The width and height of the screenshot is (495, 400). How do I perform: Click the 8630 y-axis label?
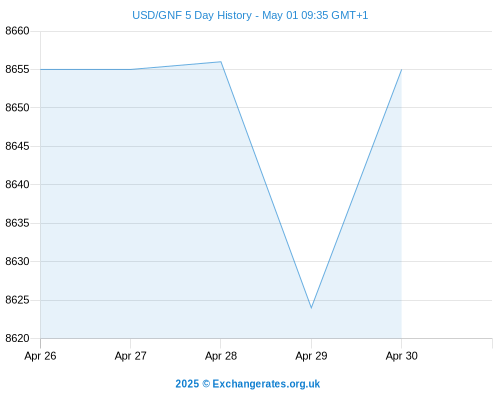17,261
